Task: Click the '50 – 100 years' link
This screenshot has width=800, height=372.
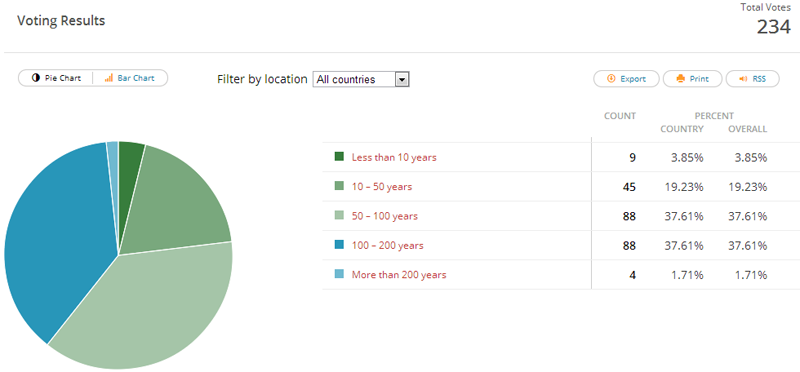Action: pyautogui.click(x=385, y=216)
